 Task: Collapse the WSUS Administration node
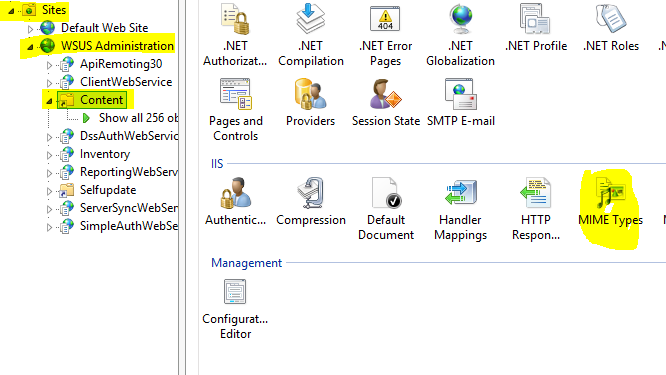[x=30, y=47]
